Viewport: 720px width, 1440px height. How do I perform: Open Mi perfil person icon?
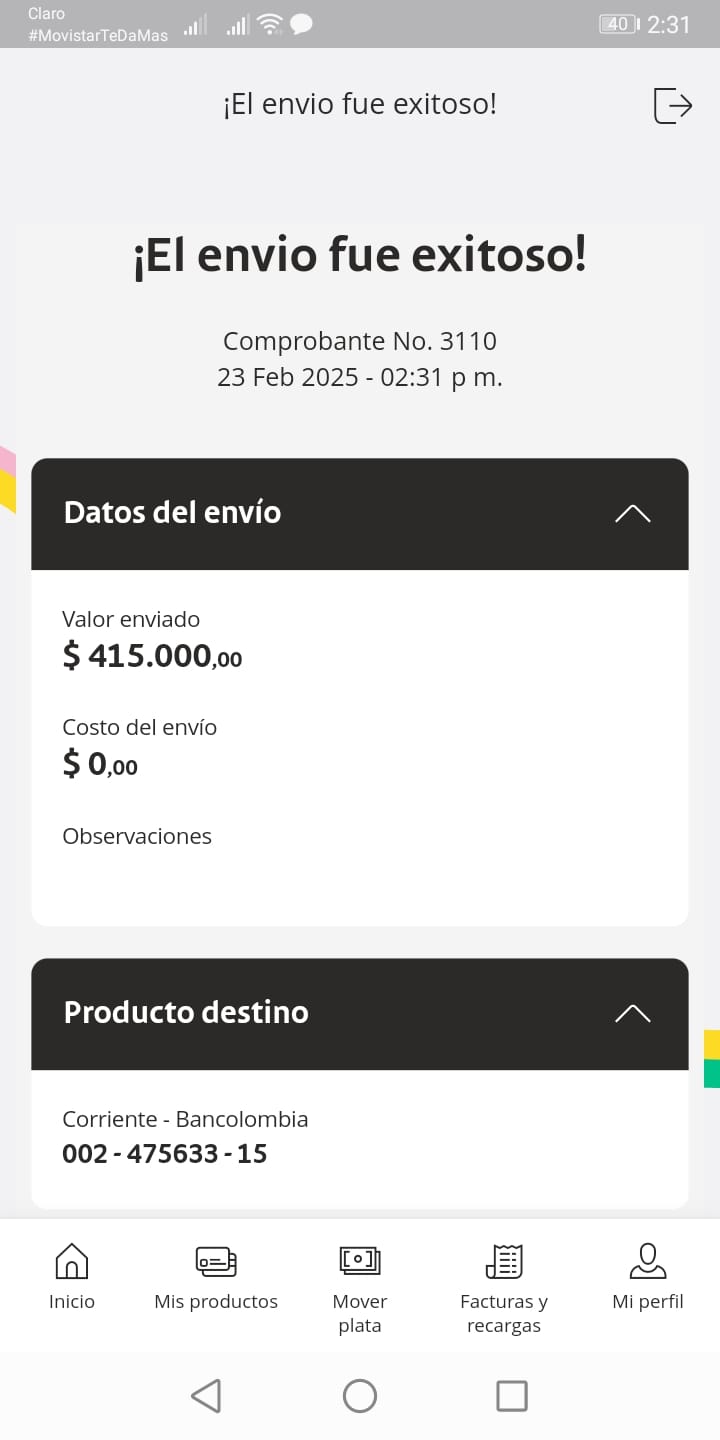point(648,1261)
